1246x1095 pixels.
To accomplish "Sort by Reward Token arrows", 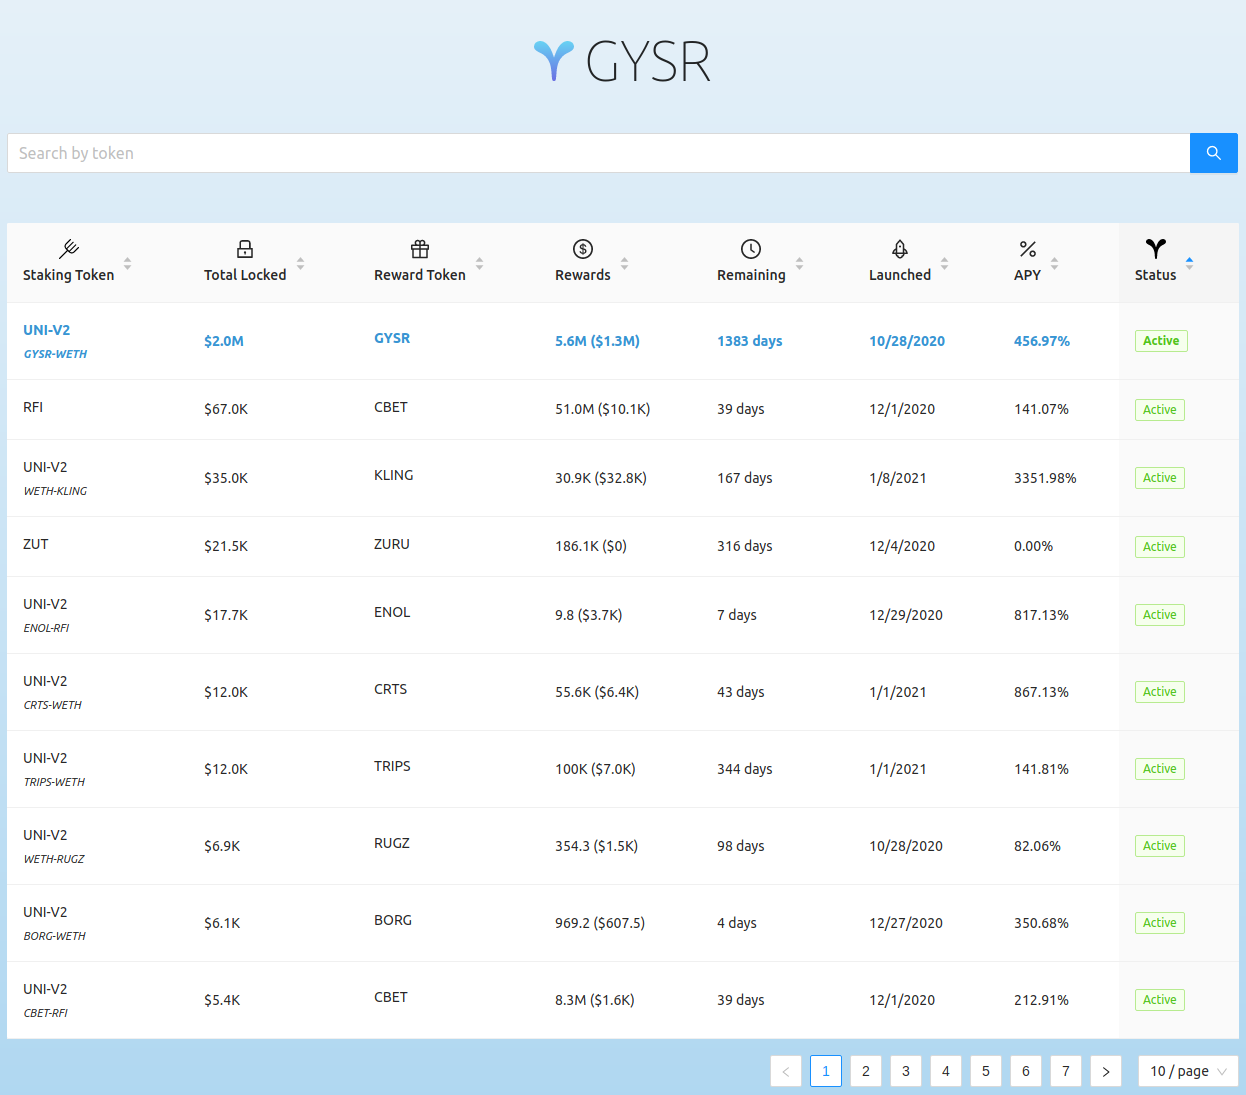I will click(479, 263).
